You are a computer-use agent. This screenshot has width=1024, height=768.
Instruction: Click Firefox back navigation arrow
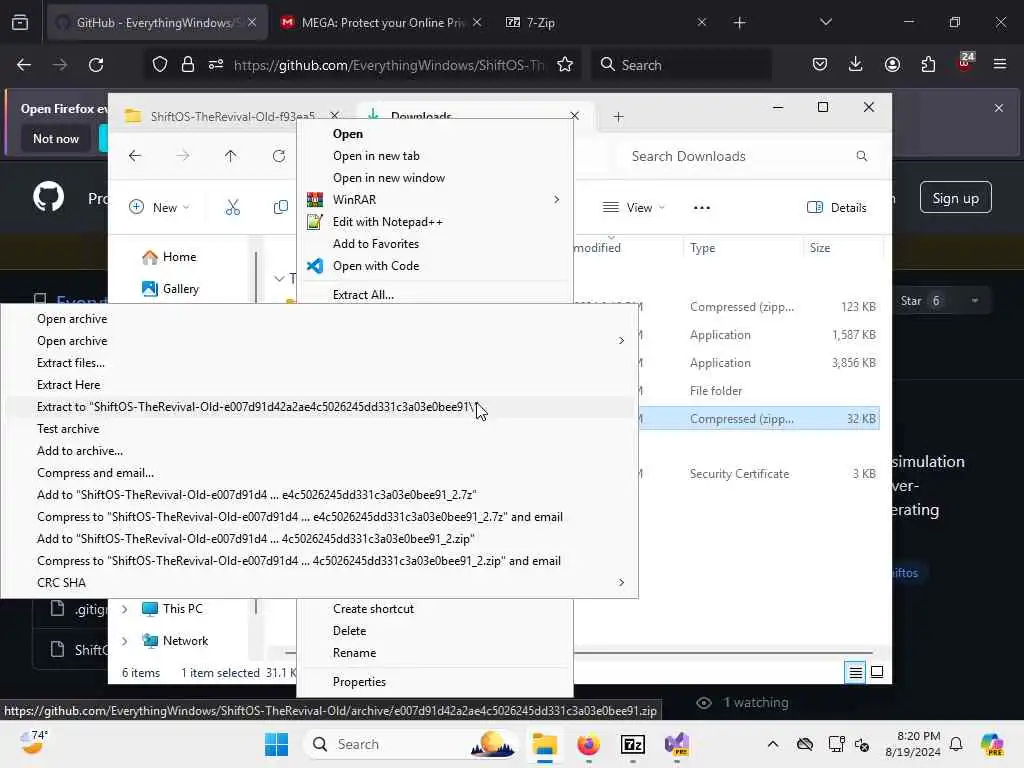[24, 65]
